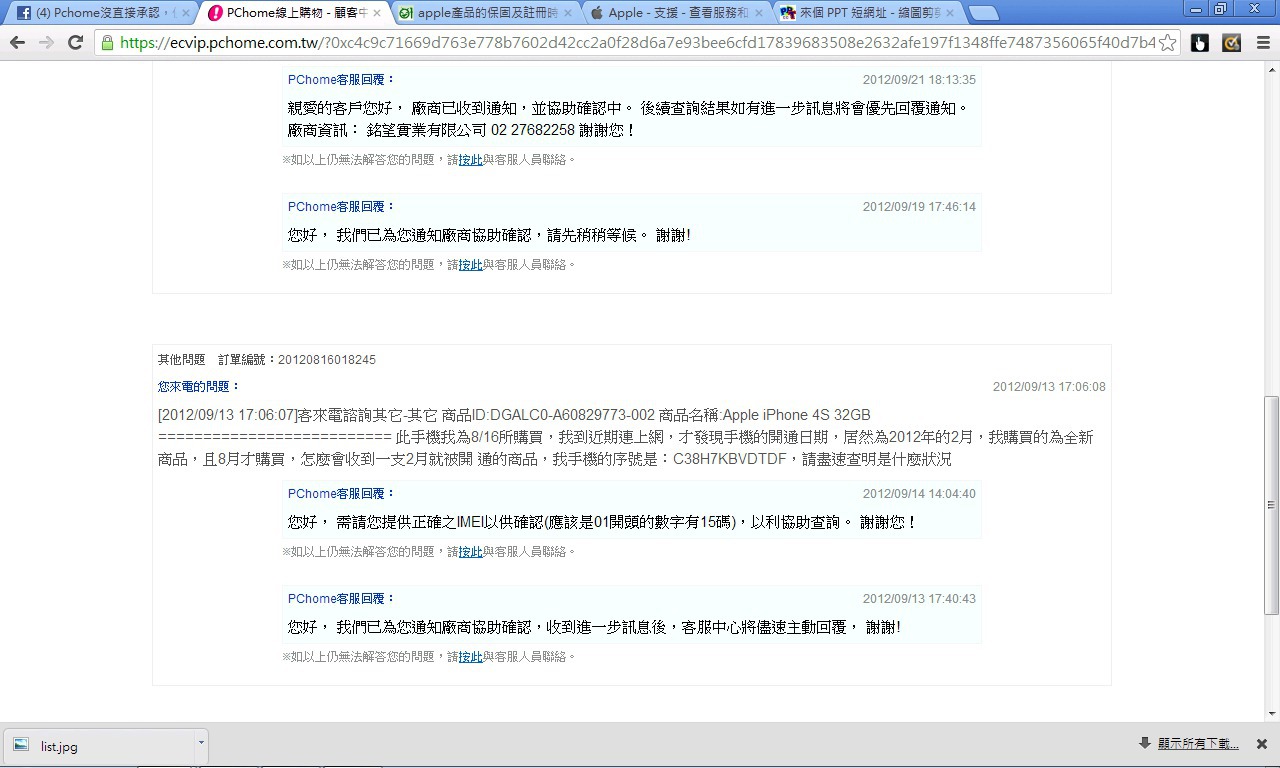
Task: Click the serial number line C38H7KBVDTDF
Action: (x=555, y=460)
